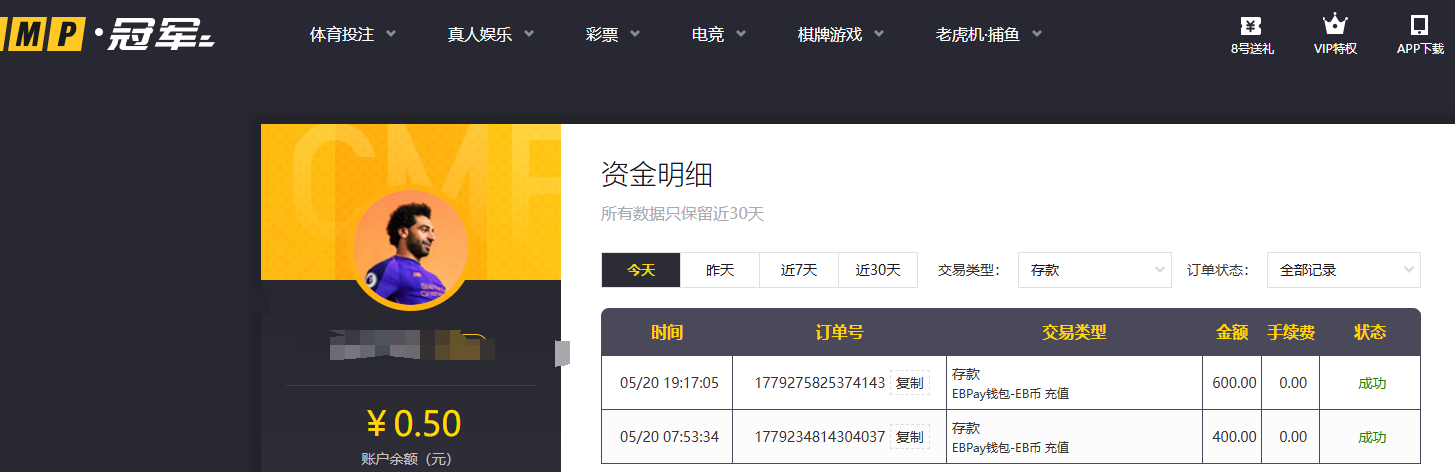The width and height of the screenshot is (1455, 472).
Task: Open the 8号送礼 gift icon
Action: (1251, 25)
